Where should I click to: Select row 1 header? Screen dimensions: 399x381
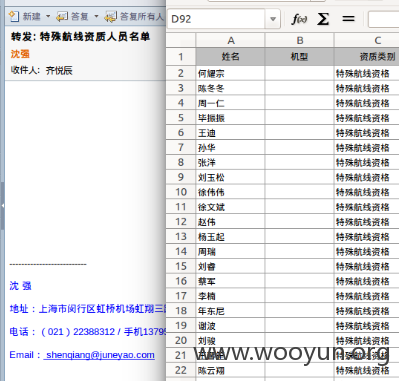click(181, 57)
